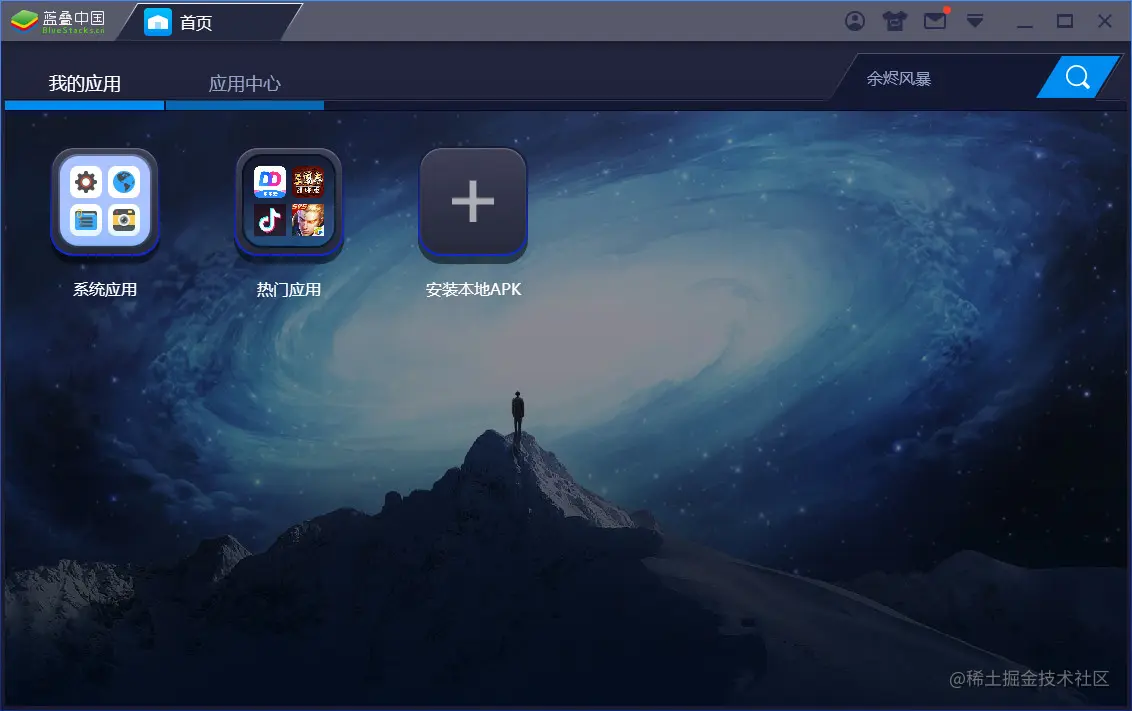
Task: Expand the dropdown arrow menu near mailbox
Action: [975, 20]
